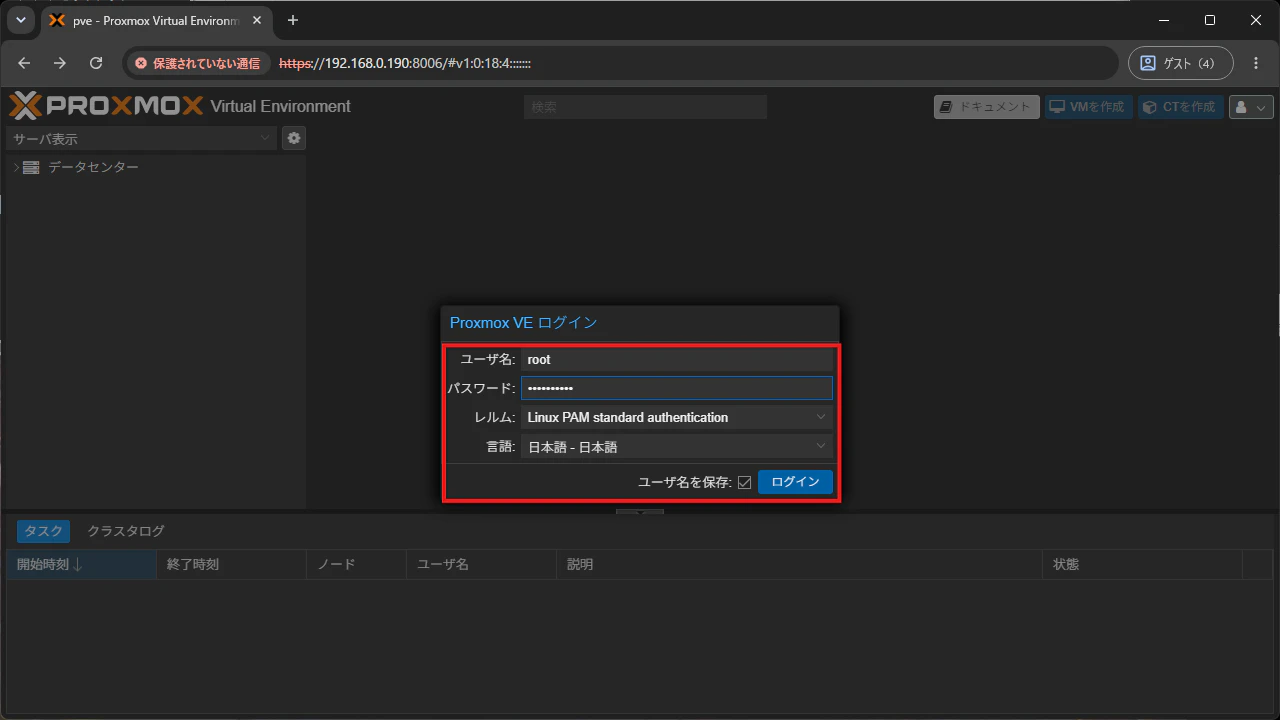Screen dimensions: 1280x720
Task: Click the insecure connection warning icon
Action: coord(141,63)
